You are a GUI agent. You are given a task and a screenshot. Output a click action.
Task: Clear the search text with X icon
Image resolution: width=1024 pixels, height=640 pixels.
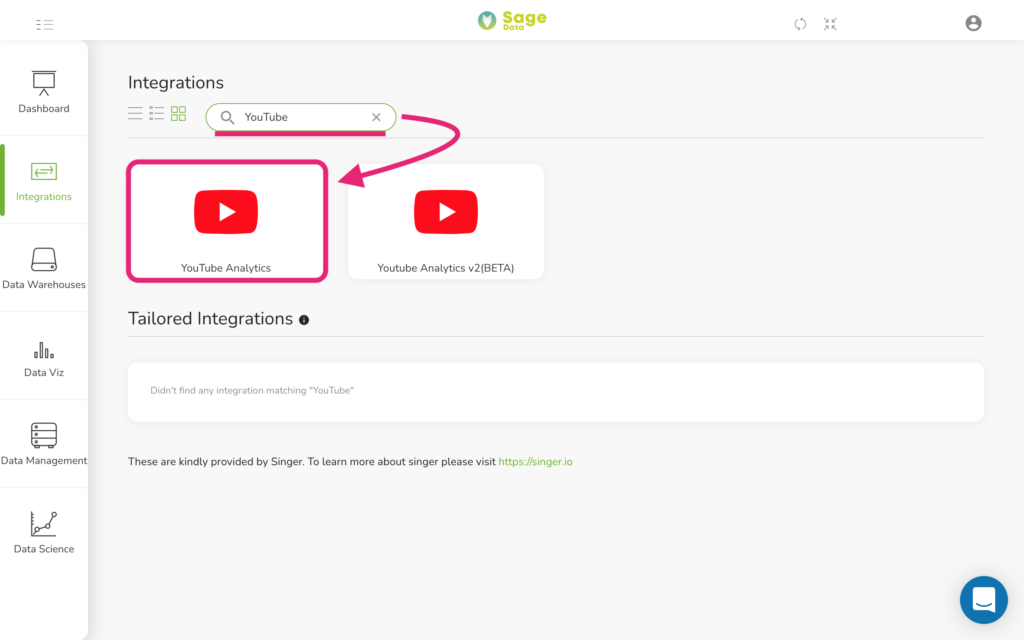click(376, 118)
